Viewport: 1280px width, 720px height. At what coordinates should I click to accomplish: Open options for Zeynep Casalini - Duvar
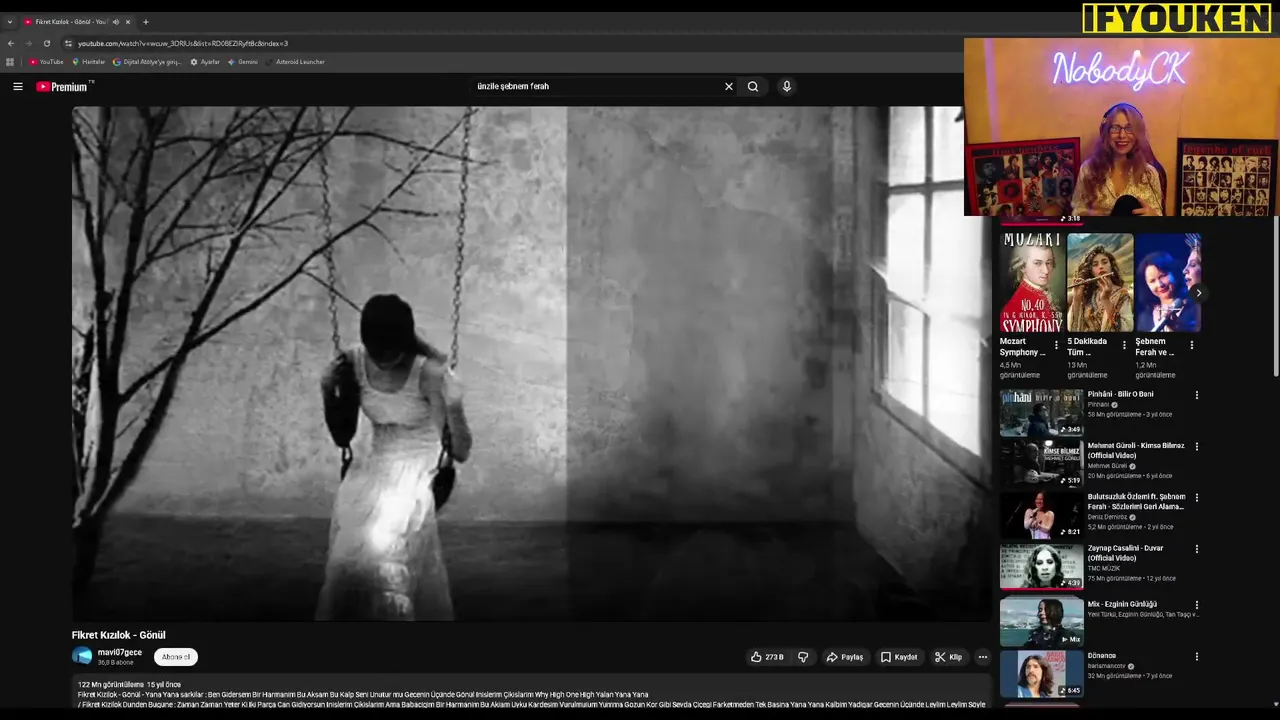1196,549
